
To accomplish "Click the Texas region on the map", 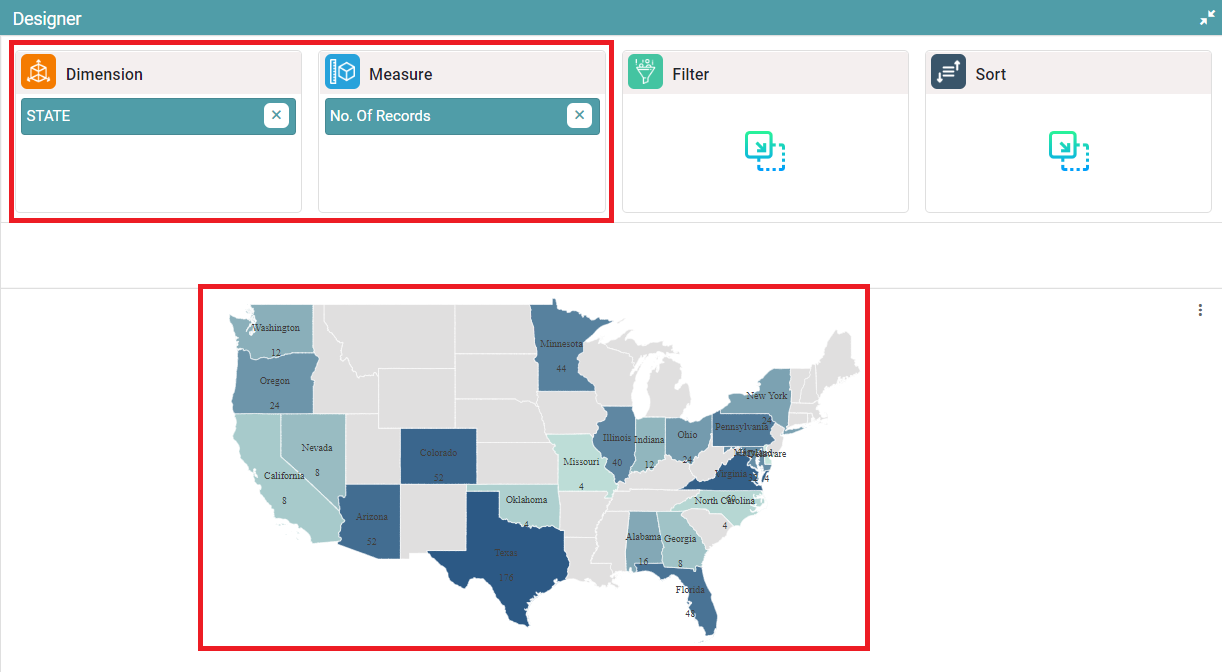I will [x=505, y=560].
